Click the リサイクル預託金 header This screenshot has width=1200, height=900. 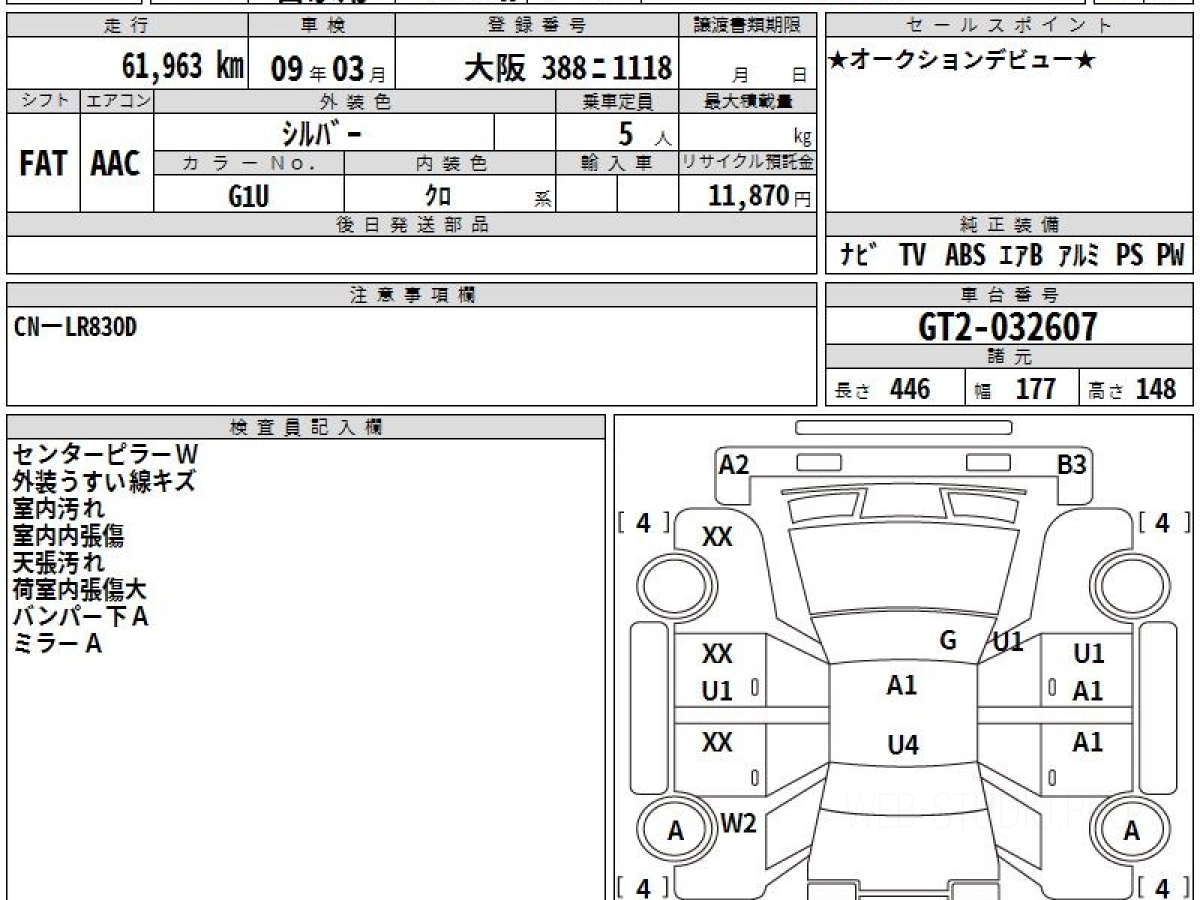(747, 163)
